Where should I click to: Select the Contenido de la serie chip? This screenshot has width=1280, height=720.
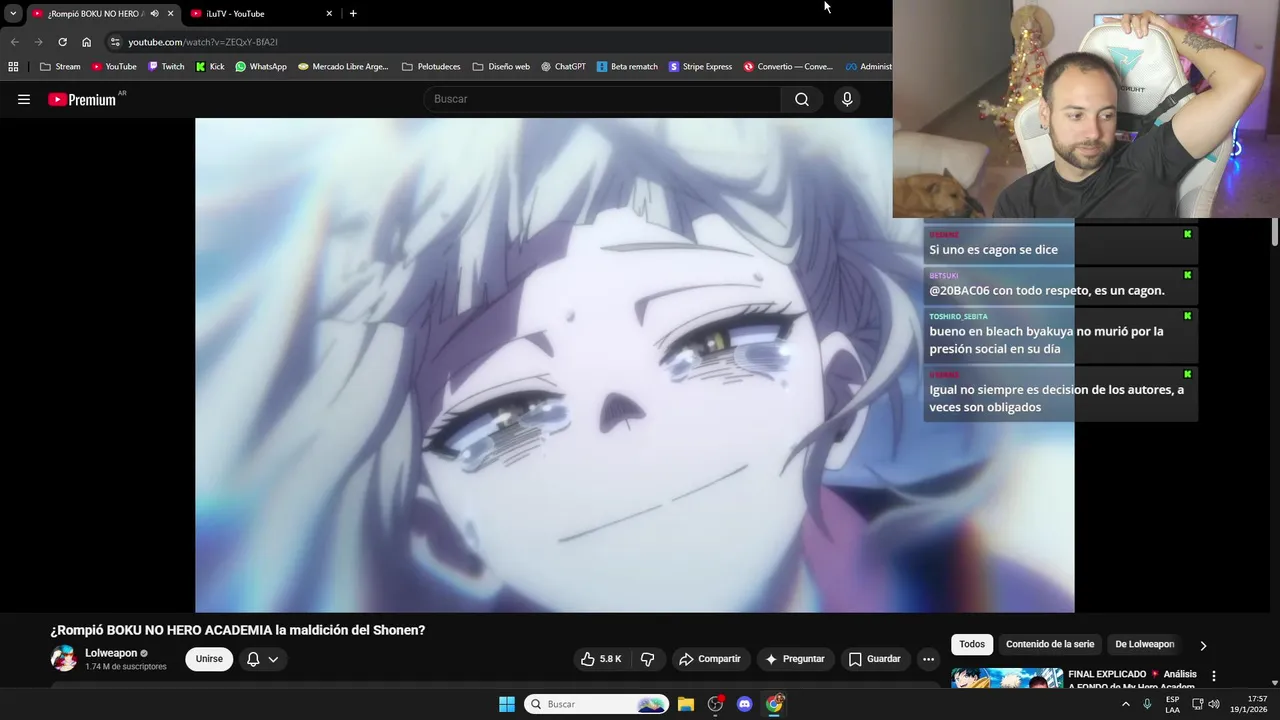click(1050, 644)
